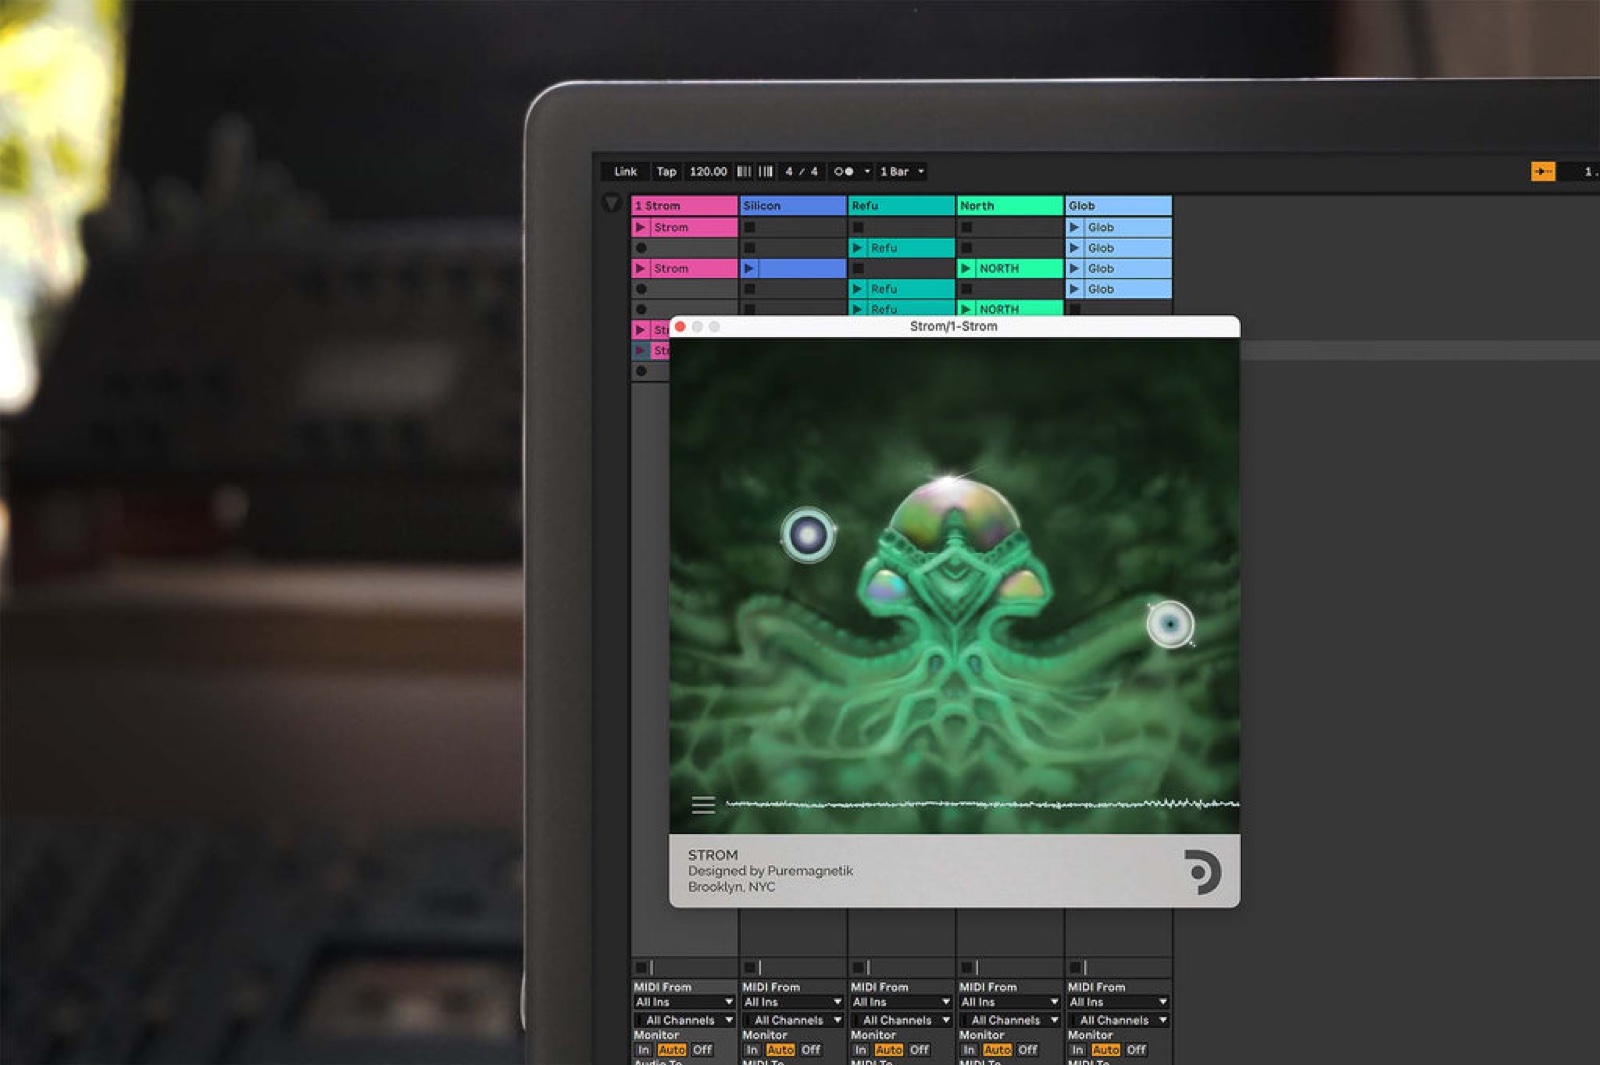Click the tempo nudge up icon

click(766, 172)
